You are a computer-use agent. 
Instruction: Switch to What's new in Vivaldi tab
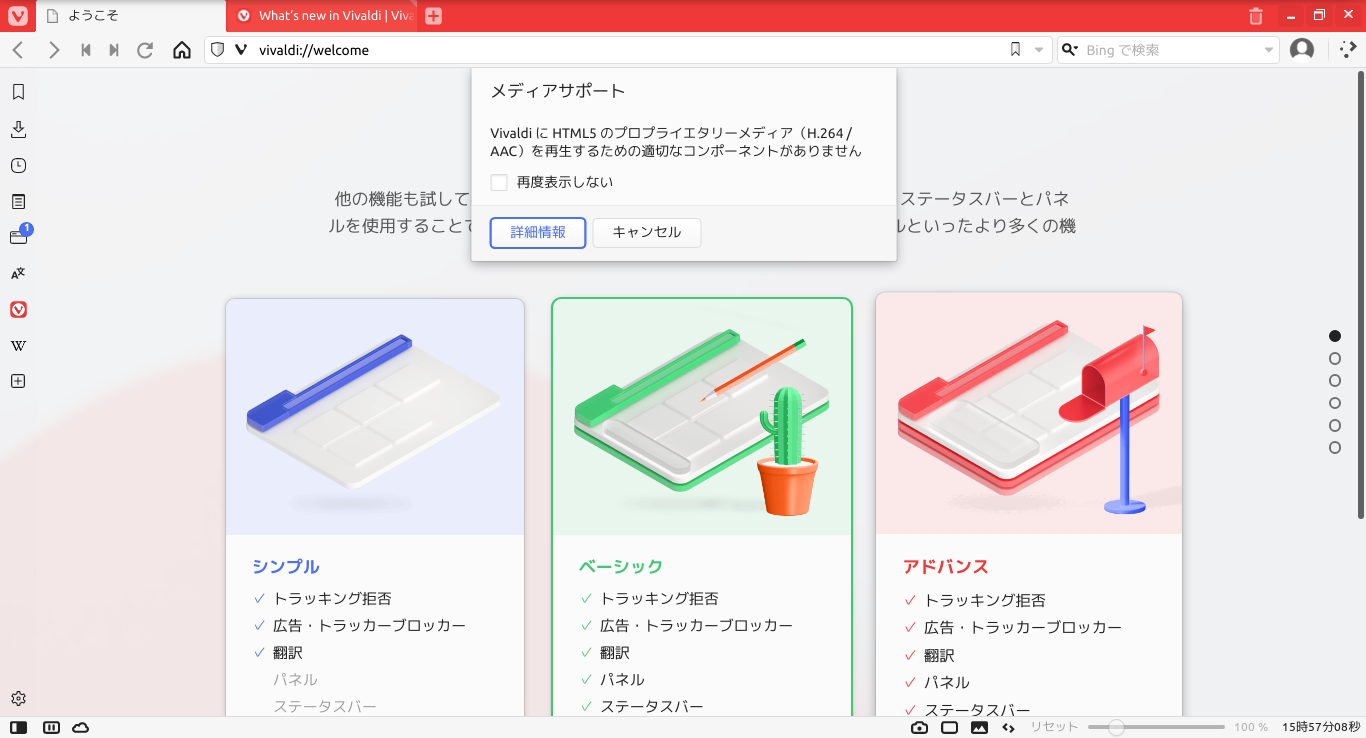(323, 16)
